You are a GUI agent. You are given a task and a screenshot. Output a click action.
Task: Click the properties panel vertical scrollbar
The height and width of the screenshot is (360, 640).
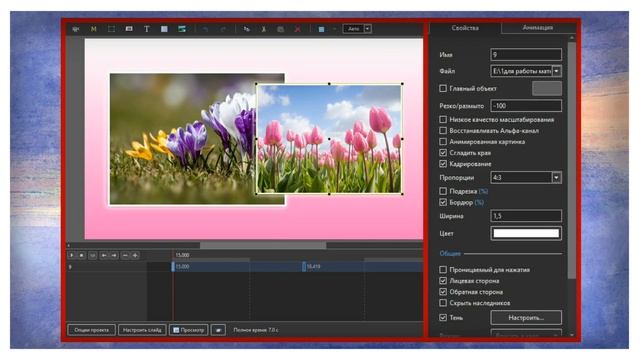click(572, 159)
